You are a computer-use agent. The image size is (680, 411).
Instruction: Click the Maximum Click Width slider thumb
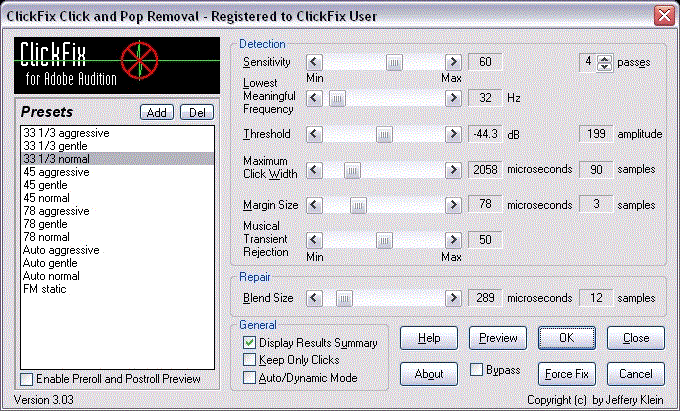[x=352, y=170]
